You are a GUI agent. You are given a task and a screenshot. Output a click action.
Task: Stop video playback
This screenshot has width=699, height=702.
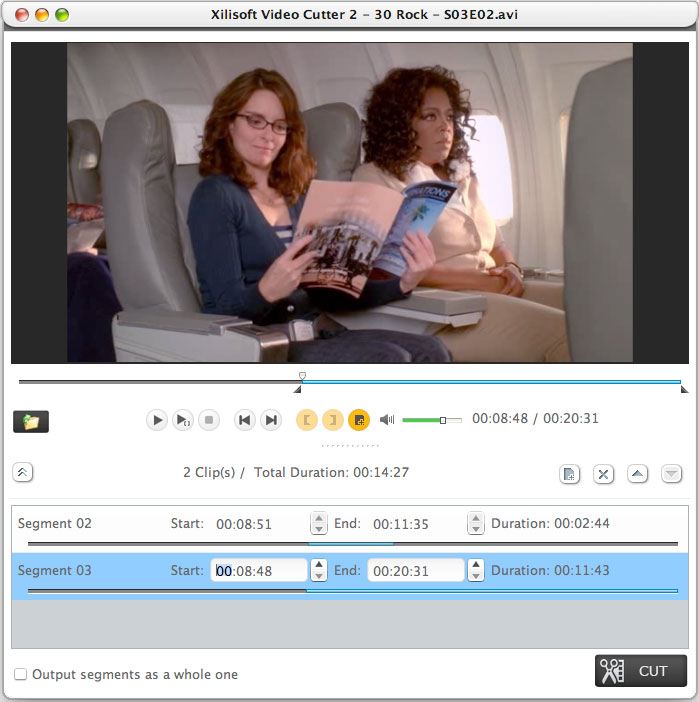(x=208, y=420)
